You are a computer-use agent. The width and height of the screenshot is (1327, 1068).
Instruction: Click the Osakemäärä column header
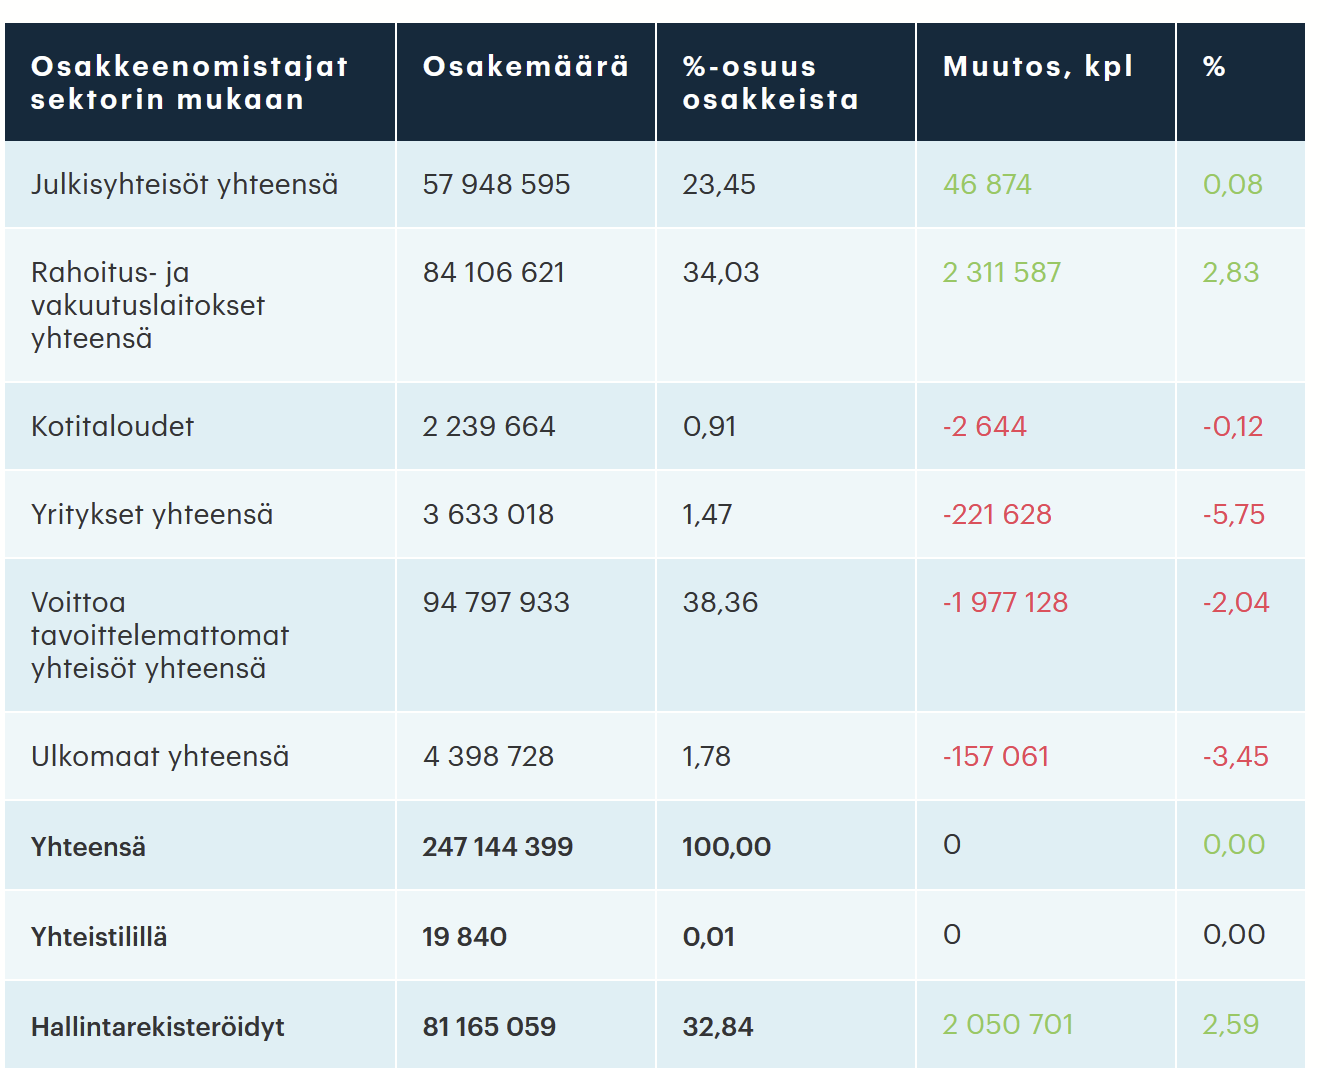(x=526, y=67)
